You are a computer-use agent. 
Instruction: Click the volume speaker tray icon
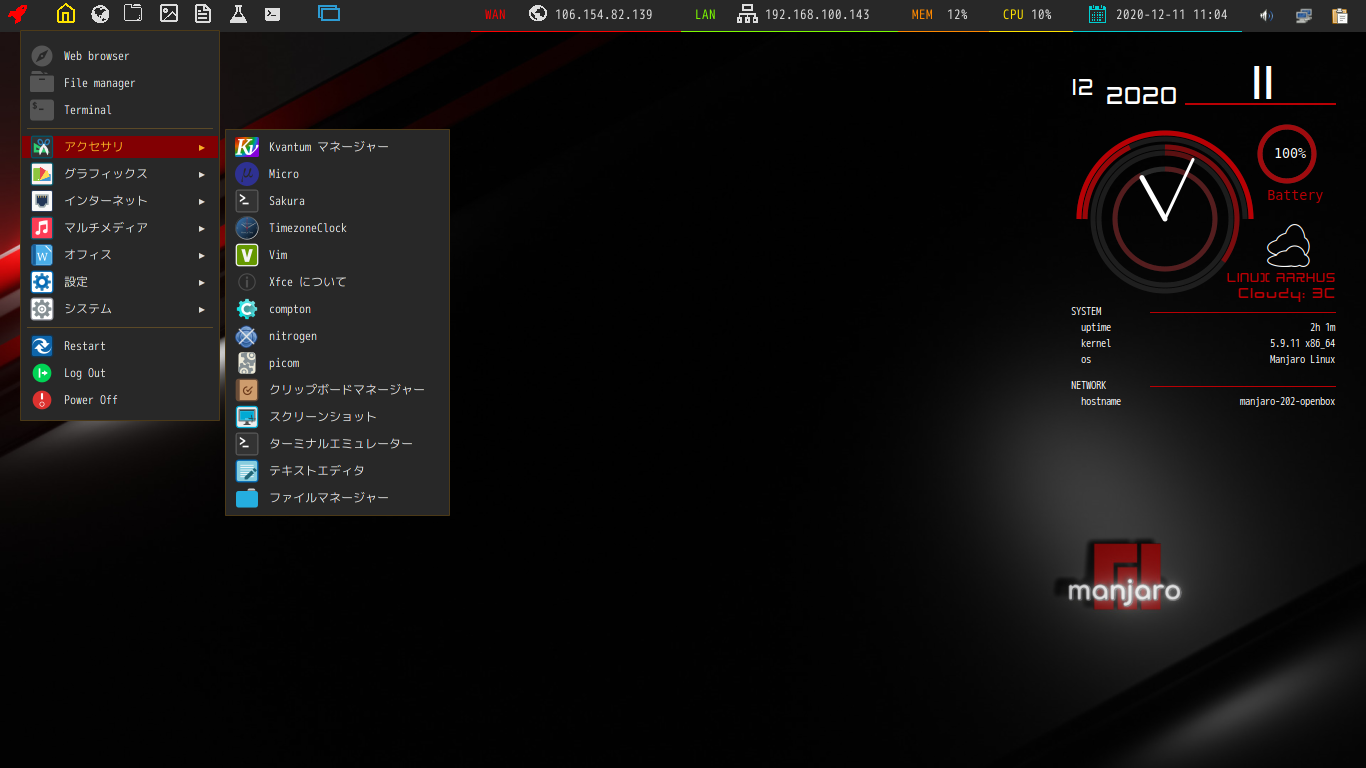(1266, 15)
